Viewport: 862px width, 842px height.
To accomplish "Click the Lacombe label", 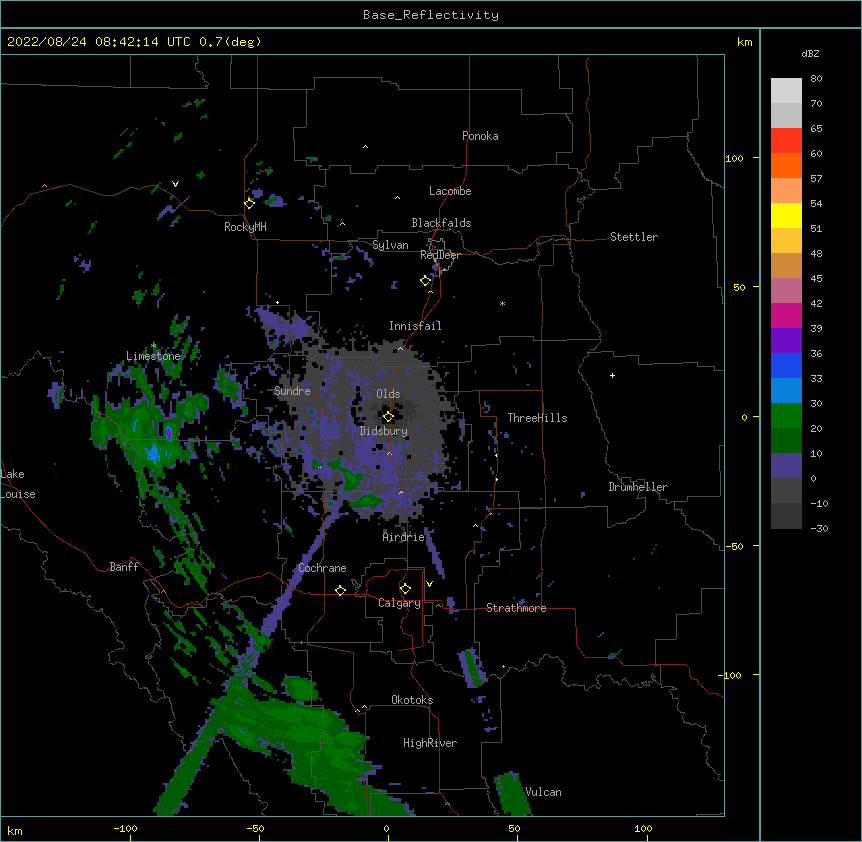I will 450,191.
